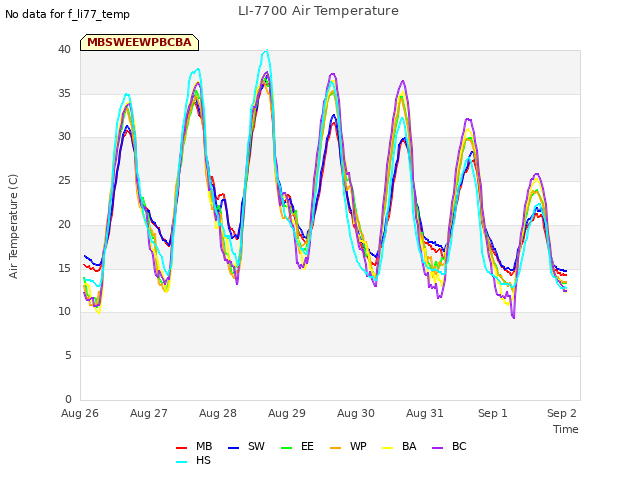640x480 pixels.
Task: Toggle the HS series in the legend
Action: tap(193, 460)
